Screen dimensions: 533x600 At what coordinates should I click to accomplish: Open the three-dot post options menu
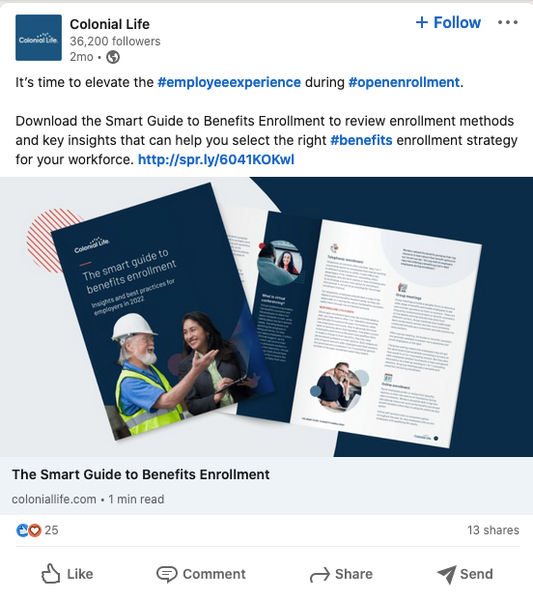[x=508, y=23]
